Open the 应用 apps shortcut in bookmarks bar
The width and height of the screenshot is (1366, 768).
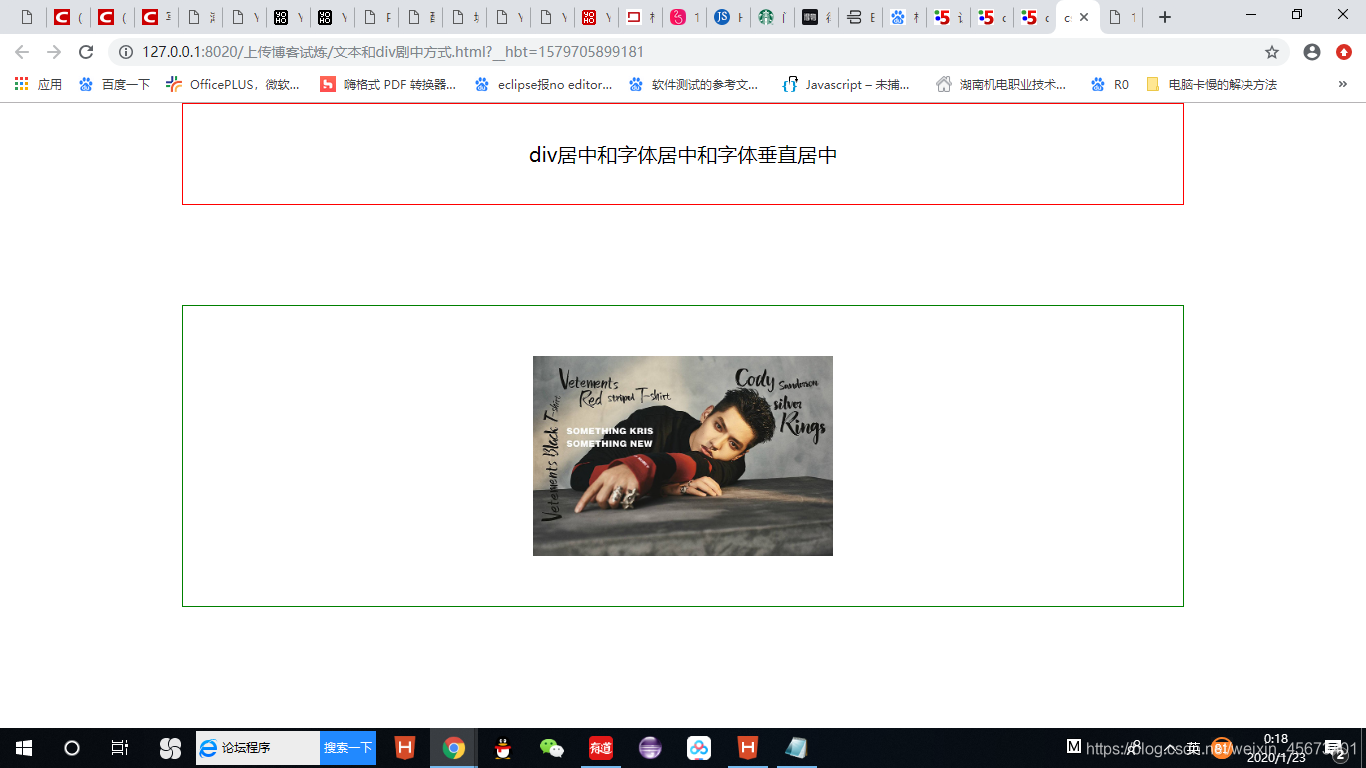(38, 85)
